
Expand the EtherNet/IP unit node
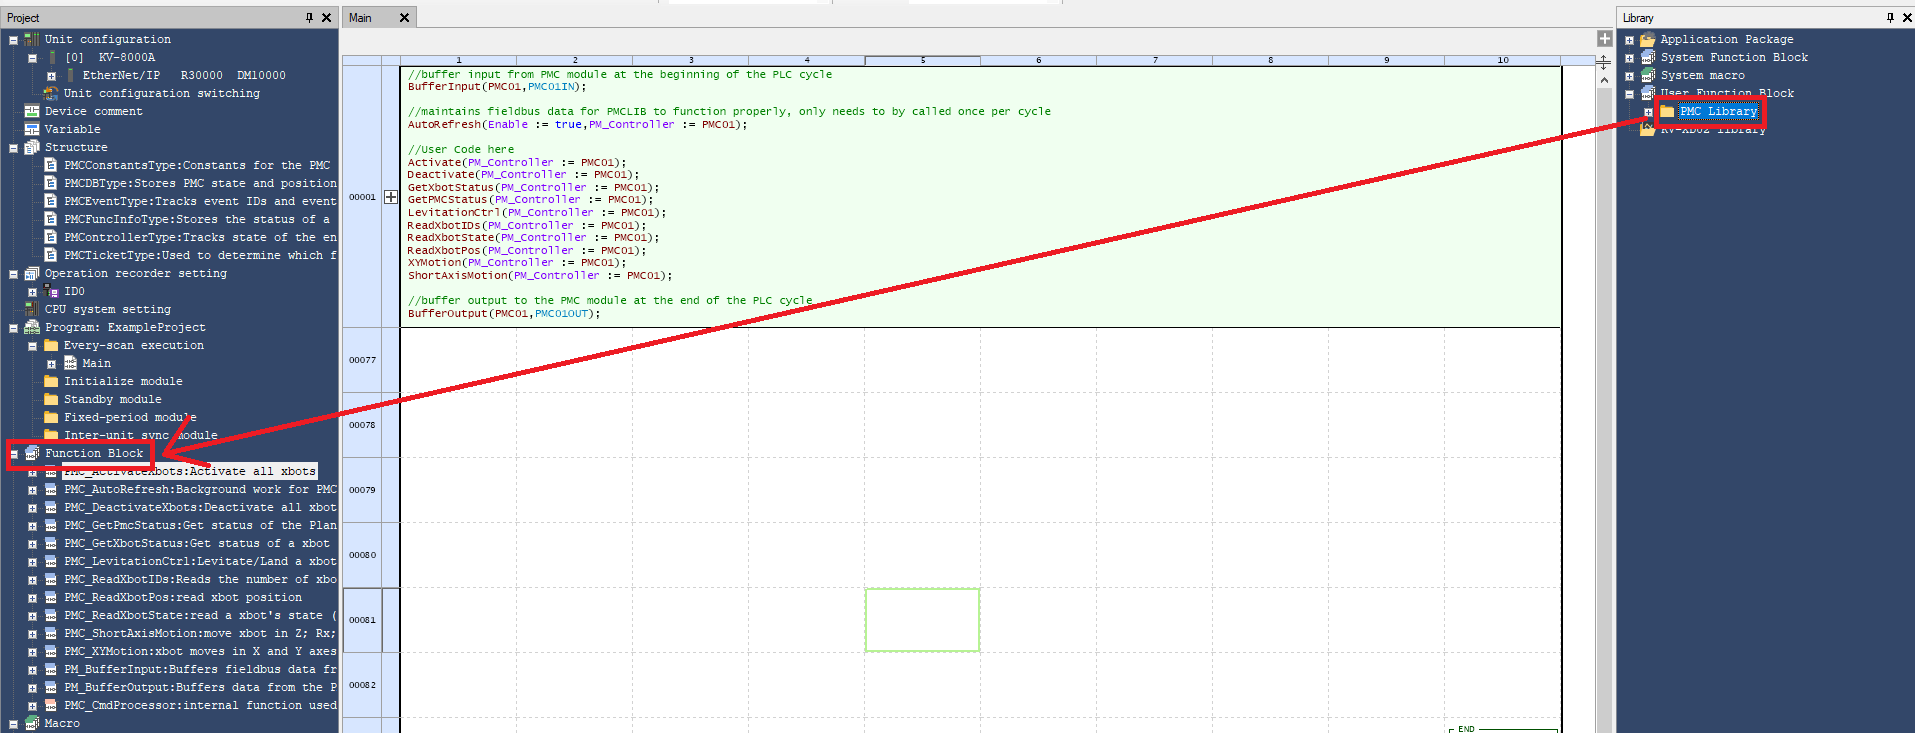tap(51, 75)
